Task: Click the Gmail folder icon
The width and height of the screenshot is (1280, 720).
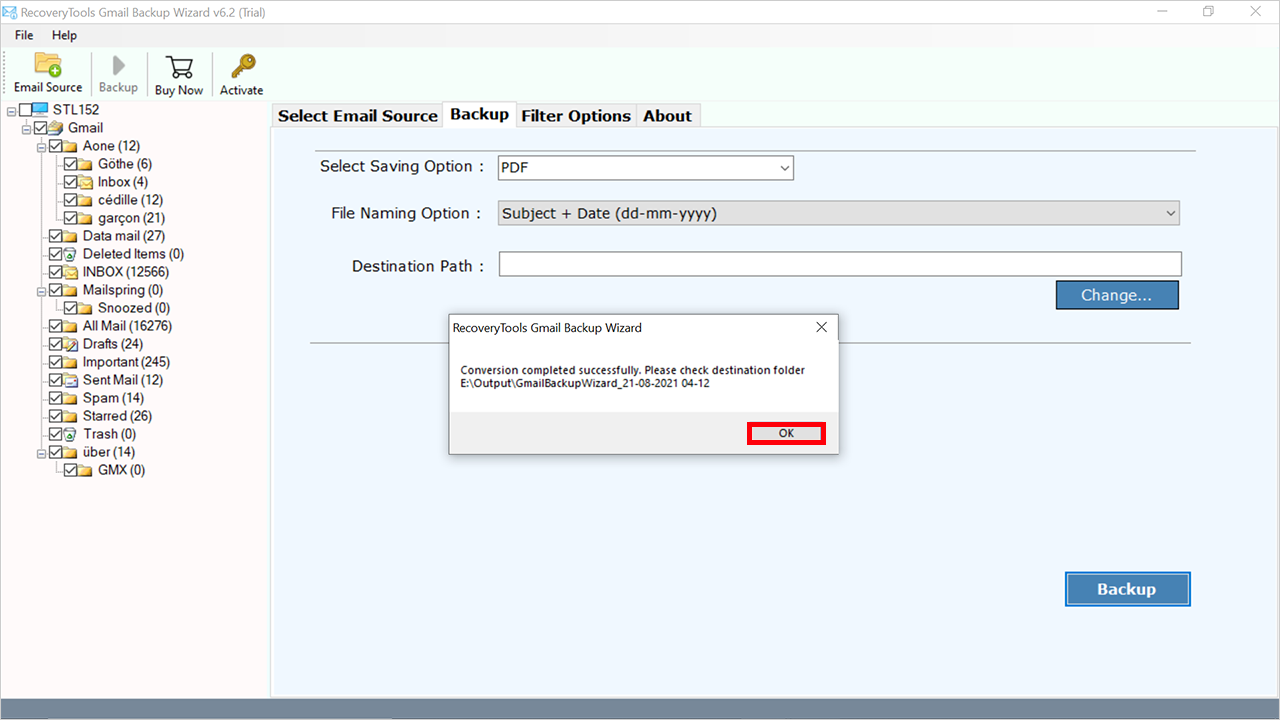Action: coord(56,128)
